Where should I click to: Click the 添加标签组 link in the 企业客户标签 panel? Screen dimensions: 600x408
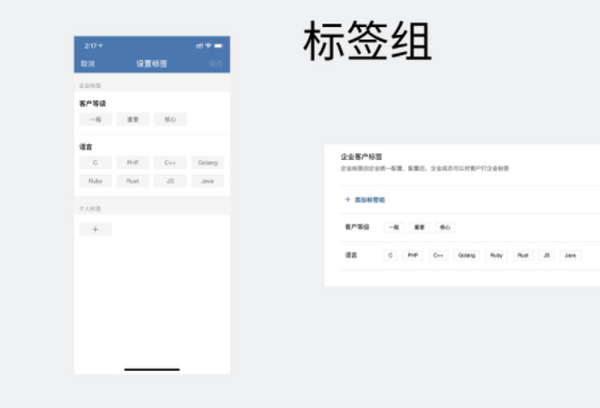tap(365, 200)
